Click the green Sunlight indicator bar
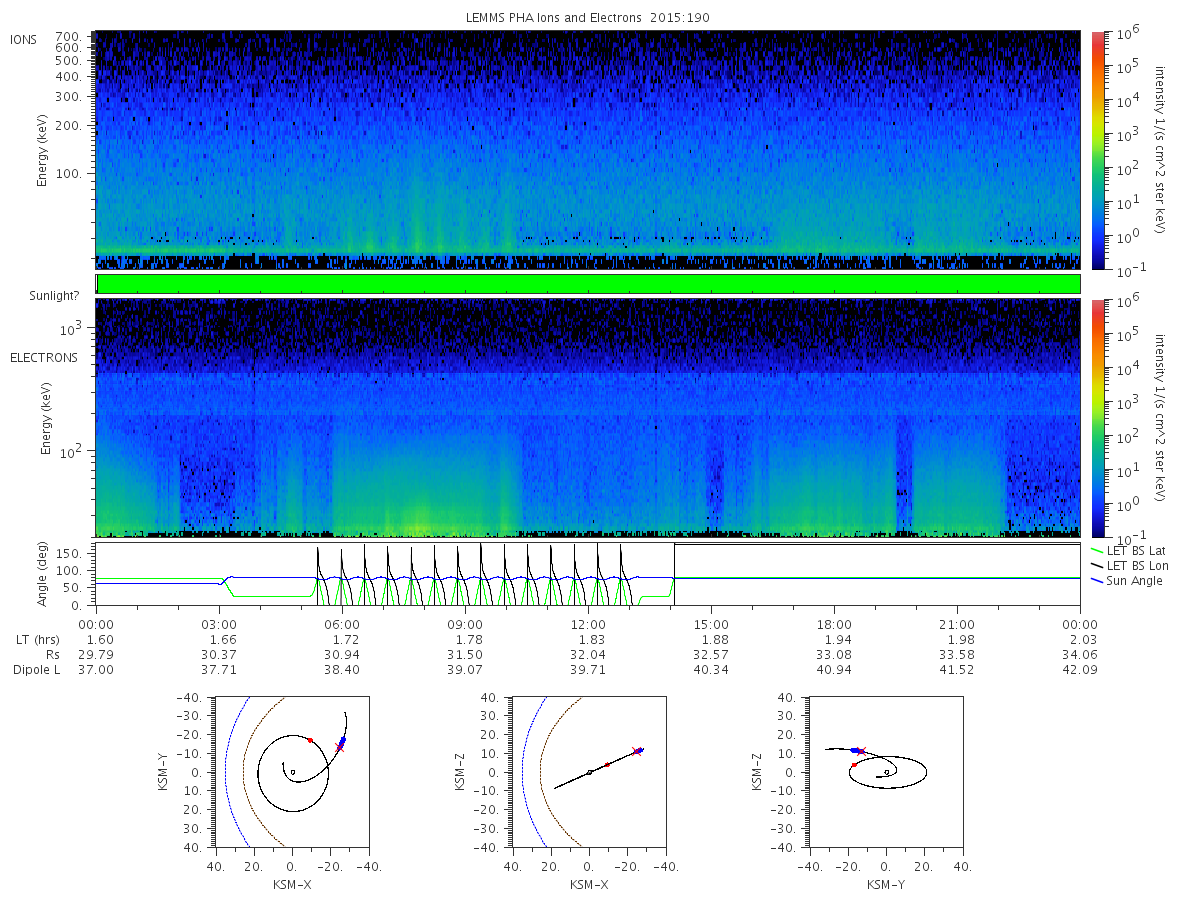1200x900 pixels. pos(588,284)
